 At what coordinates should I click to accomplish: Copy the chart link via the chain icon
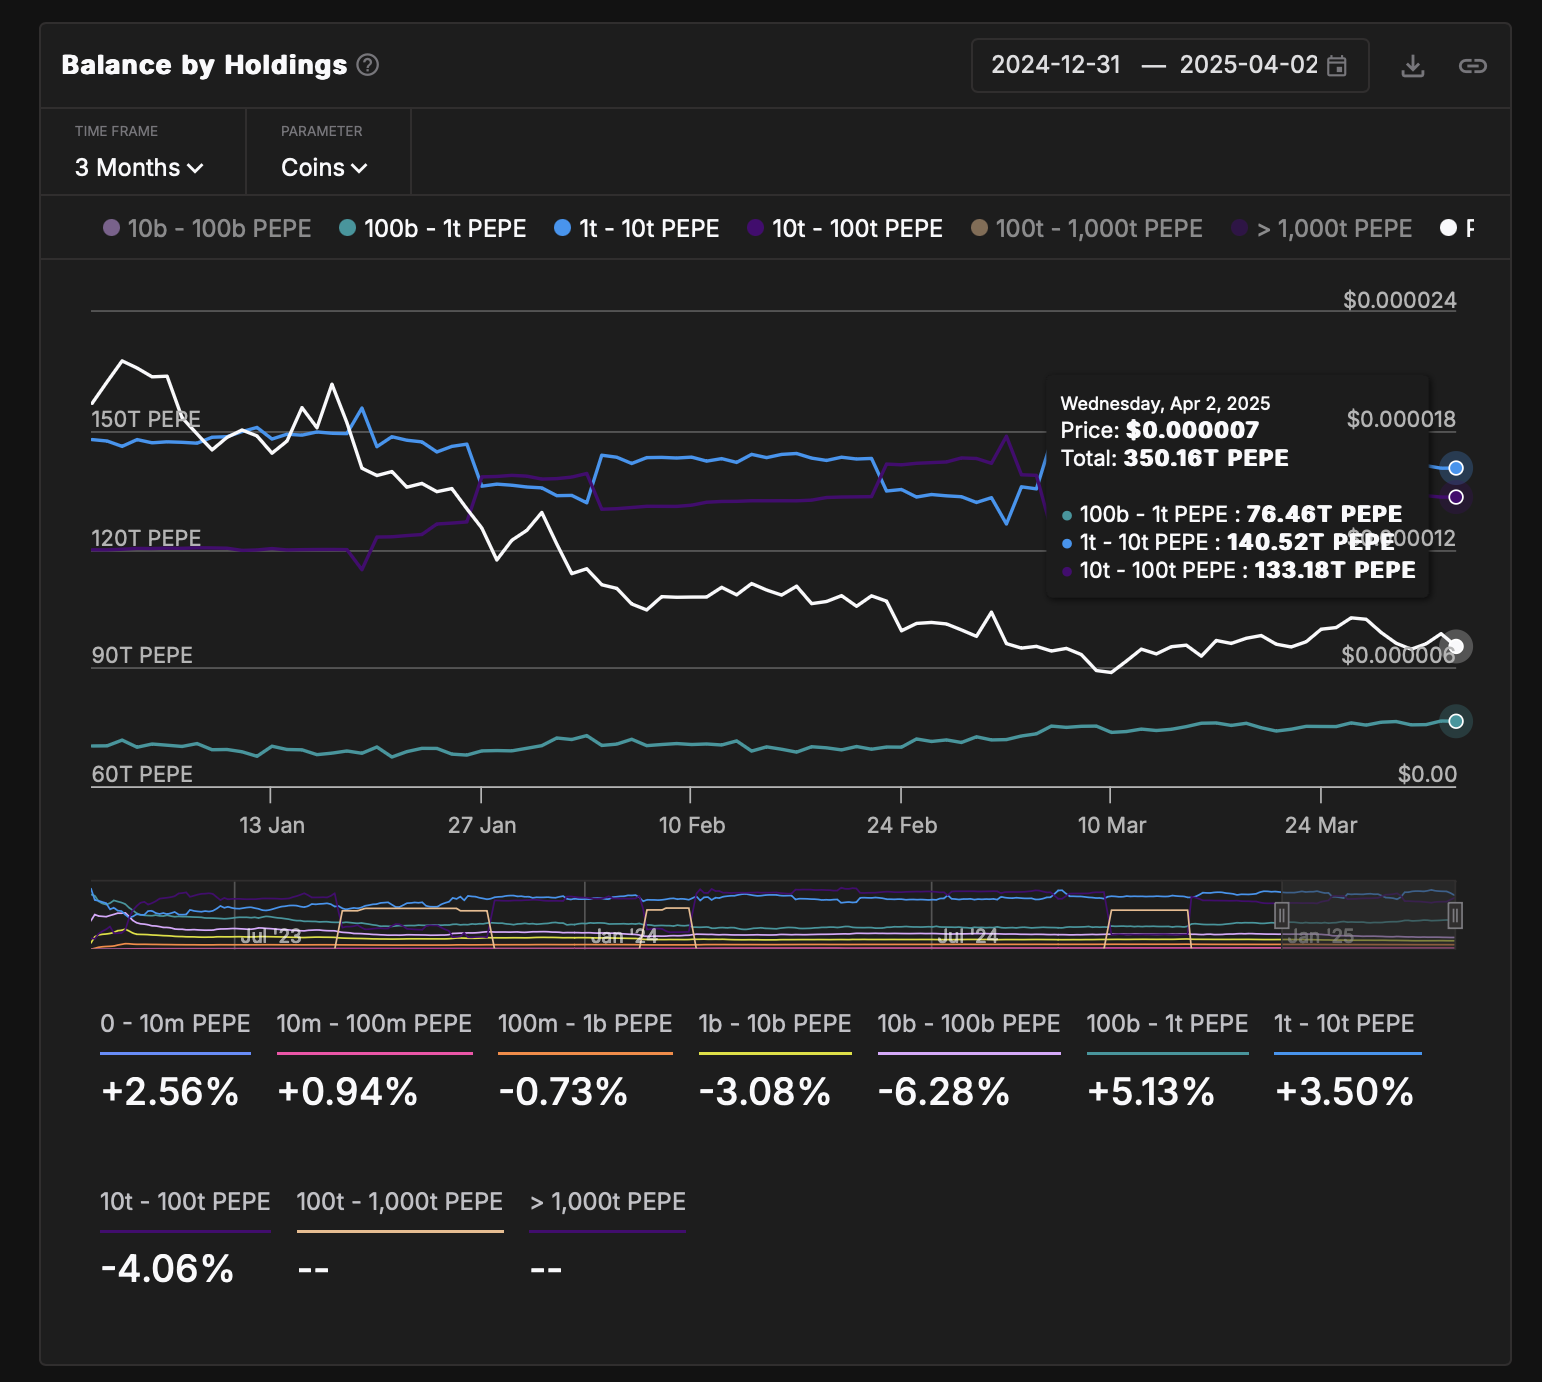[1472, 66]
